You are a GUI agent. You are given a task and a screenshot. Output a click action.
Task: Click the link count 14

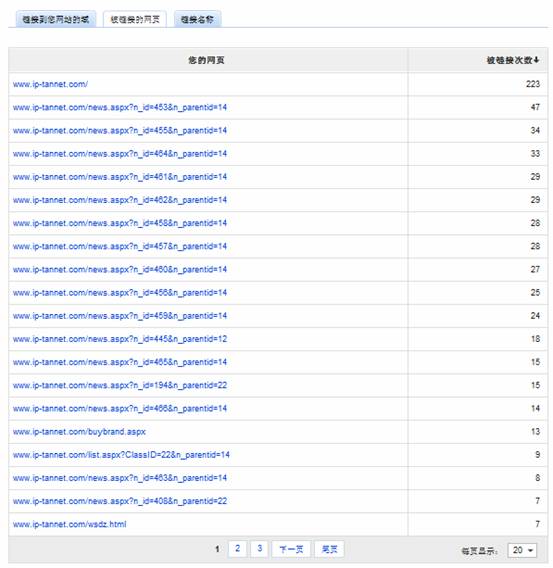tap(535, 409)
